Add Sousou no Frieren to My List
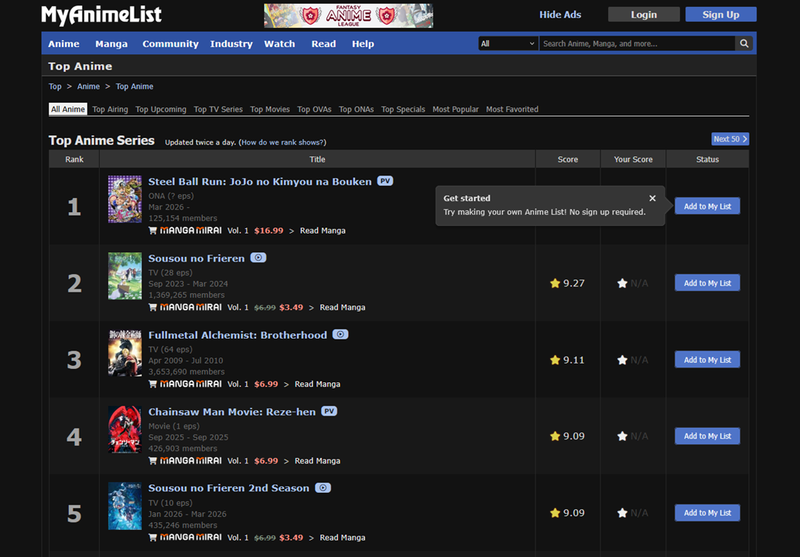 click(x=707, y=284)
